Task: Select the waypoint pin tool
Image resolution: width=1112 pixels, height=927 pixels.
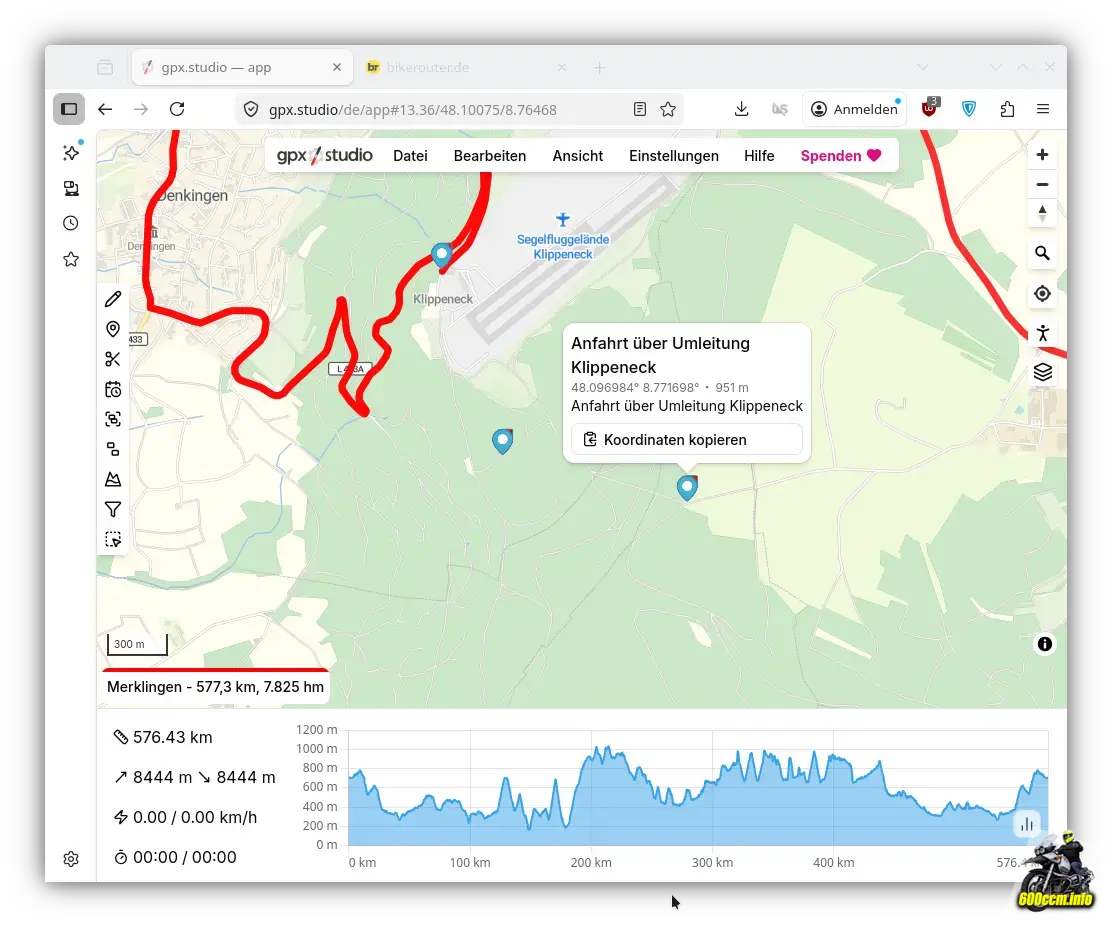Action: click(113, 329)
